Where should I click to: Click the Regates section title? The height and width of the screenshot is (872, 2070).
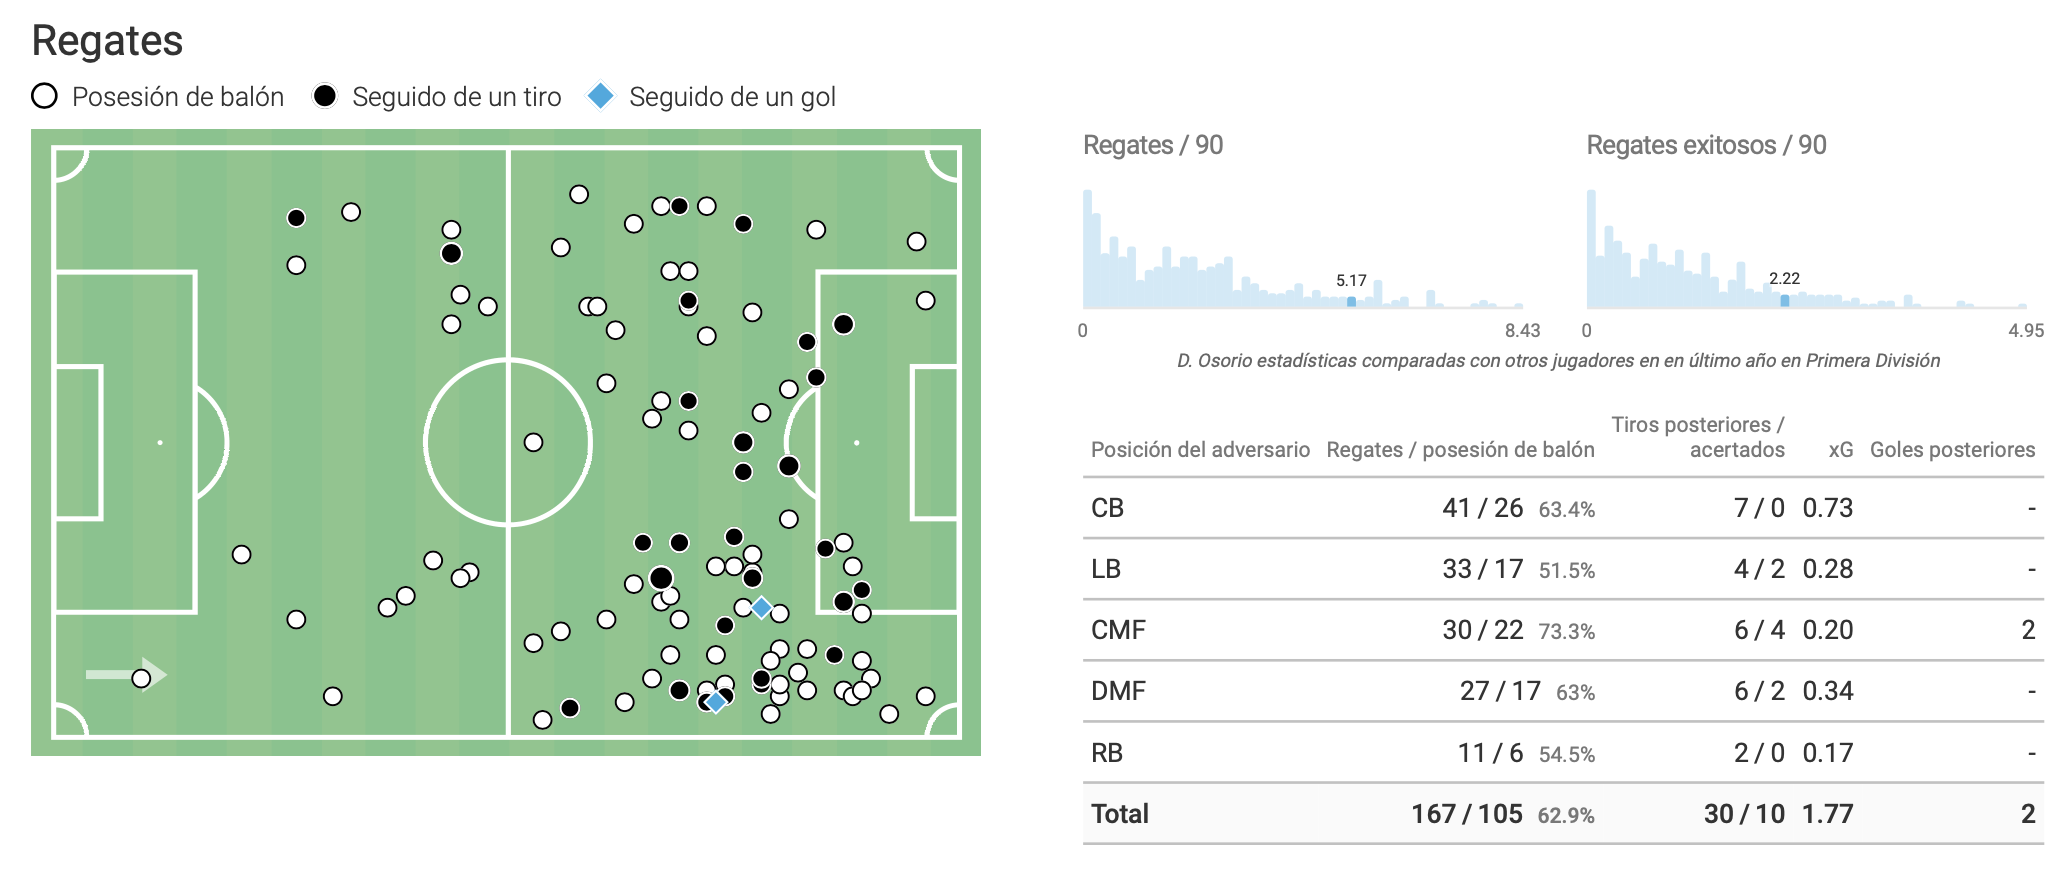click(x=107, y=41)
